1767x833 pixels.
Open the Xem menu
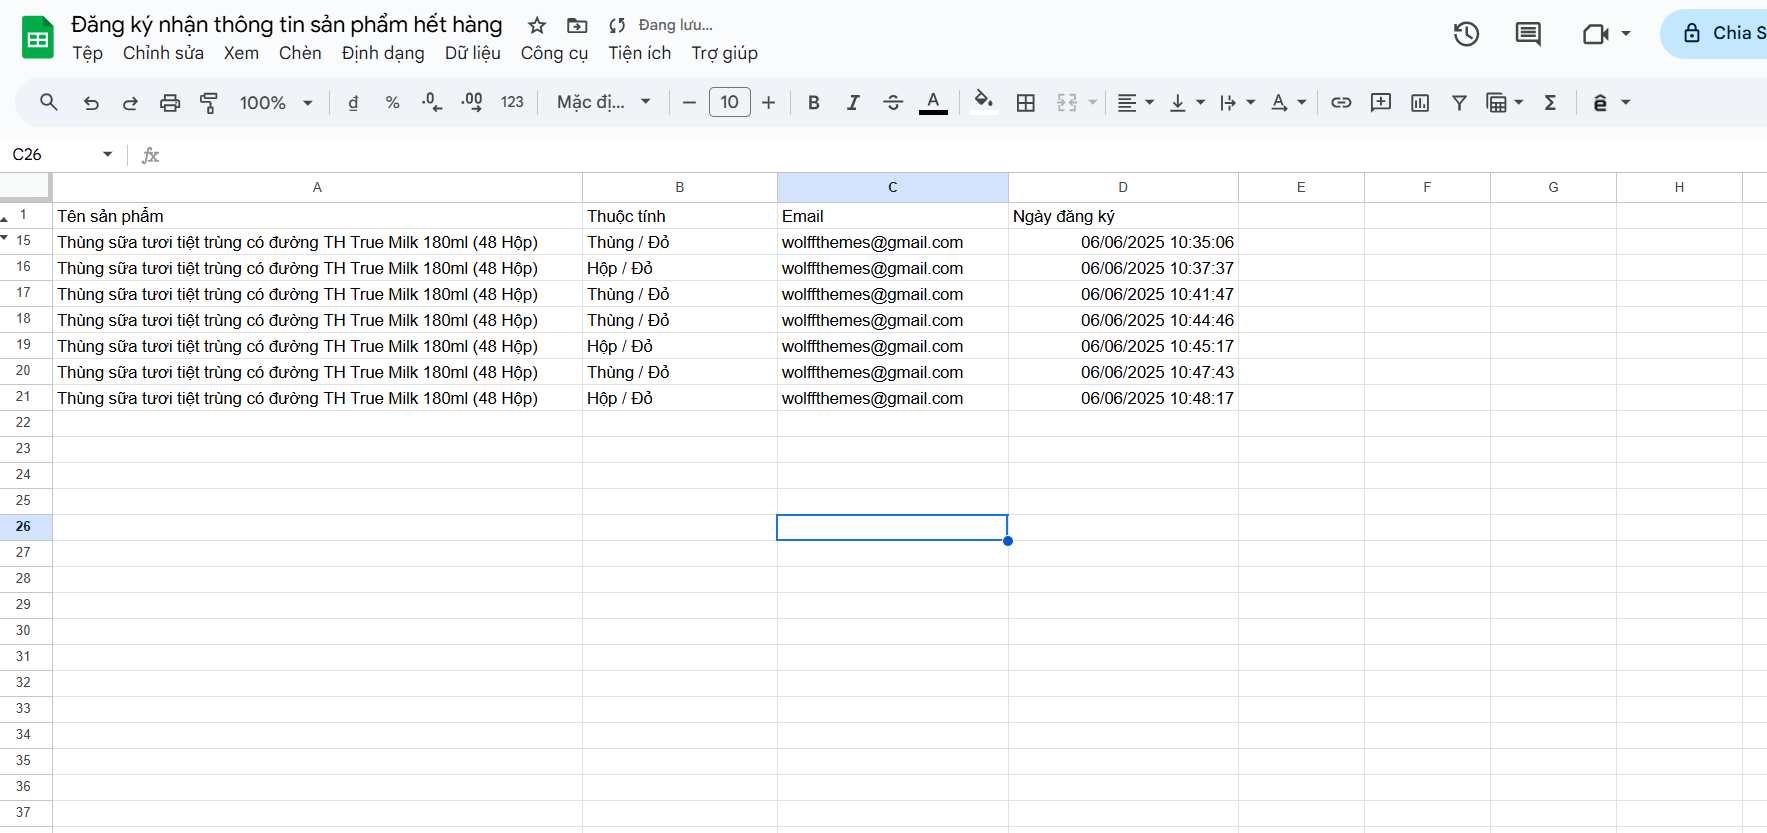pyautogui.click(x=241, y=53)
